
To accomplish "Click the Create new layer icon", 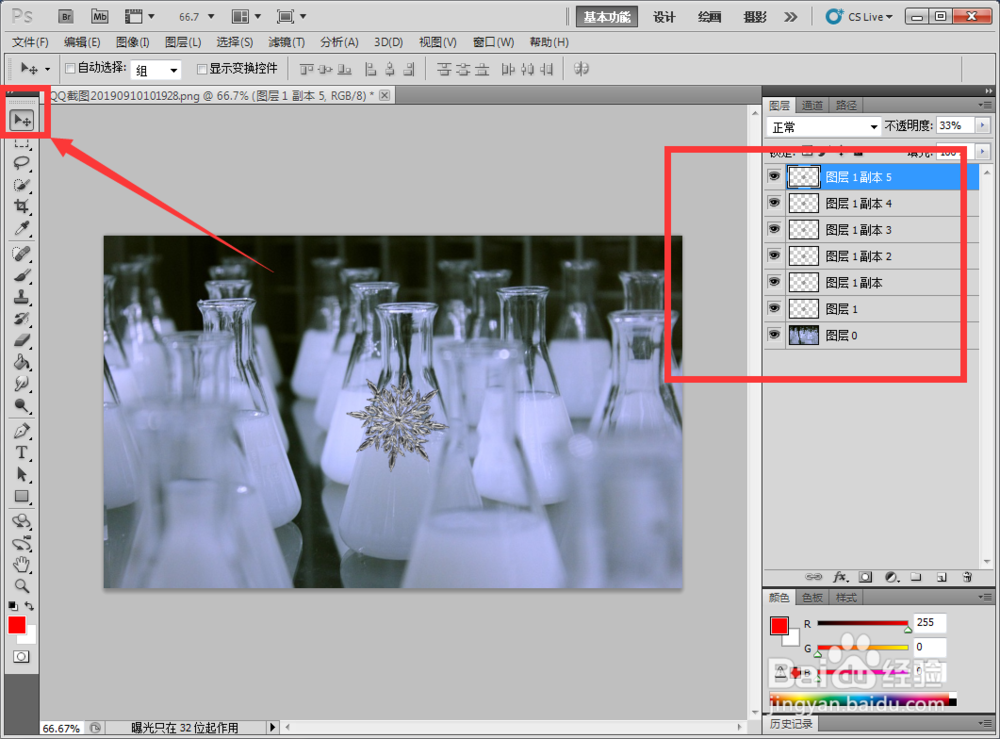I will pyautogui.click(x=941, y=577).
